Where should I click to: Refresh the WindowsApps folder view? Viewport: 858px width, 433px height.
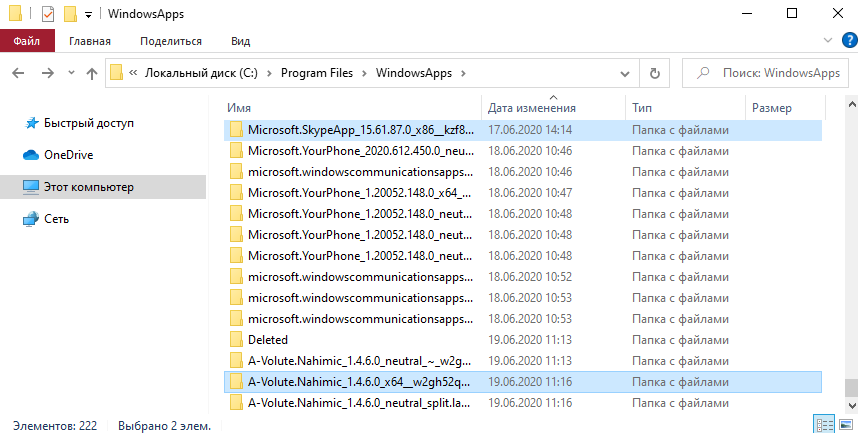654,73
